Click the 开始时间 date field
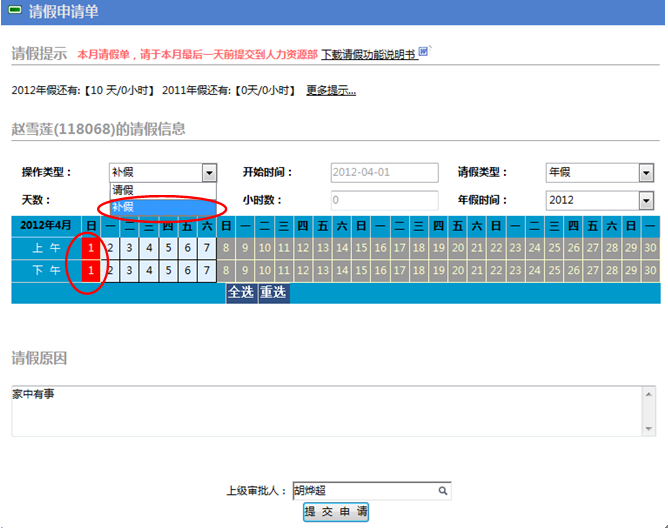This screenshot has width=668, height=528. tap(384, 173)
